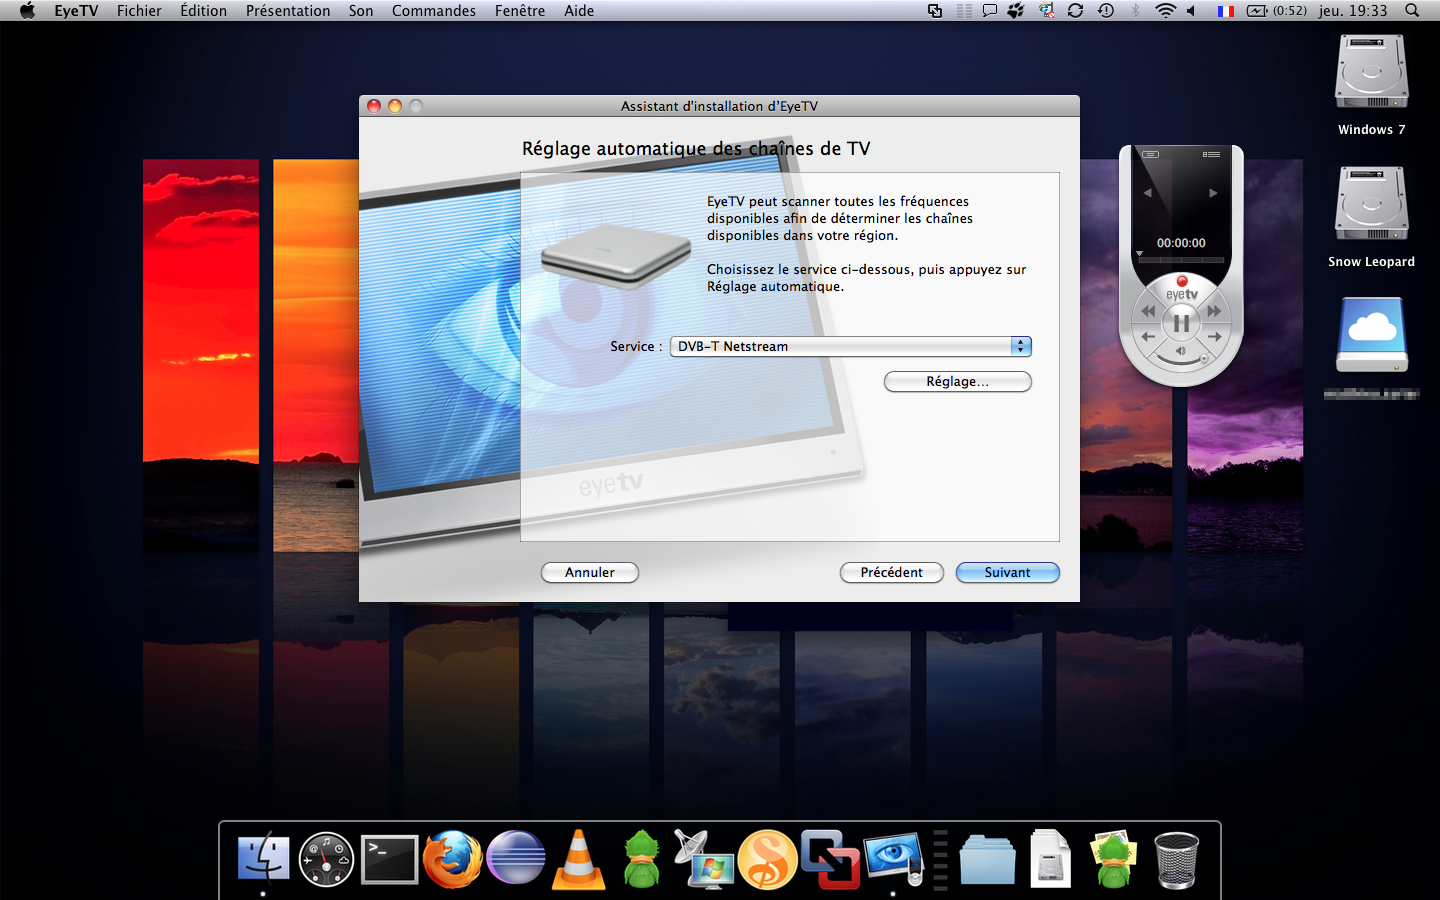1440x900 pixels.
Task: Click the Adium duck icon beside Trash
Action: [1113, 859]
